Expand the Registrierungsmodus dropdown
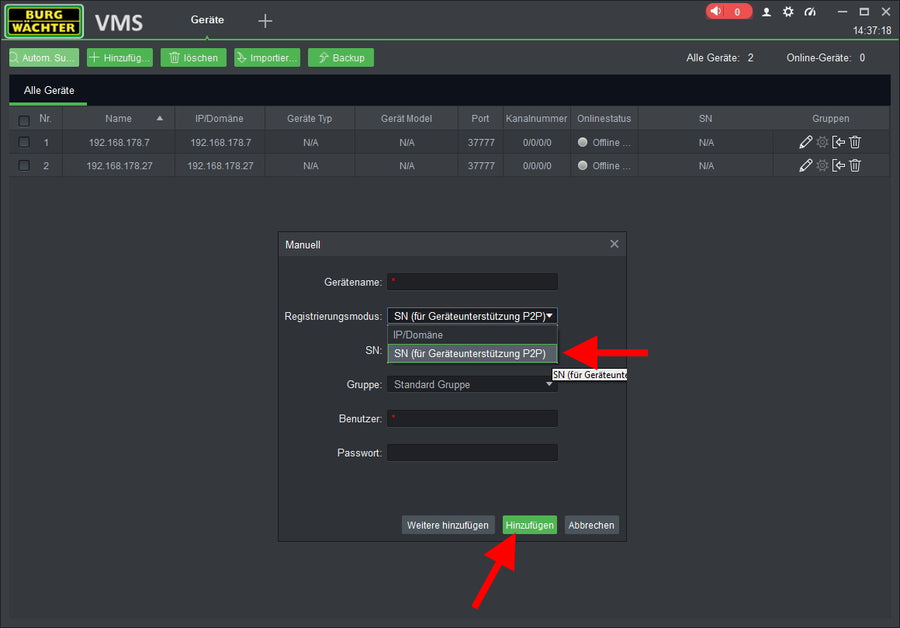Screen dimensions: 900x628 [x=472, y=316]
